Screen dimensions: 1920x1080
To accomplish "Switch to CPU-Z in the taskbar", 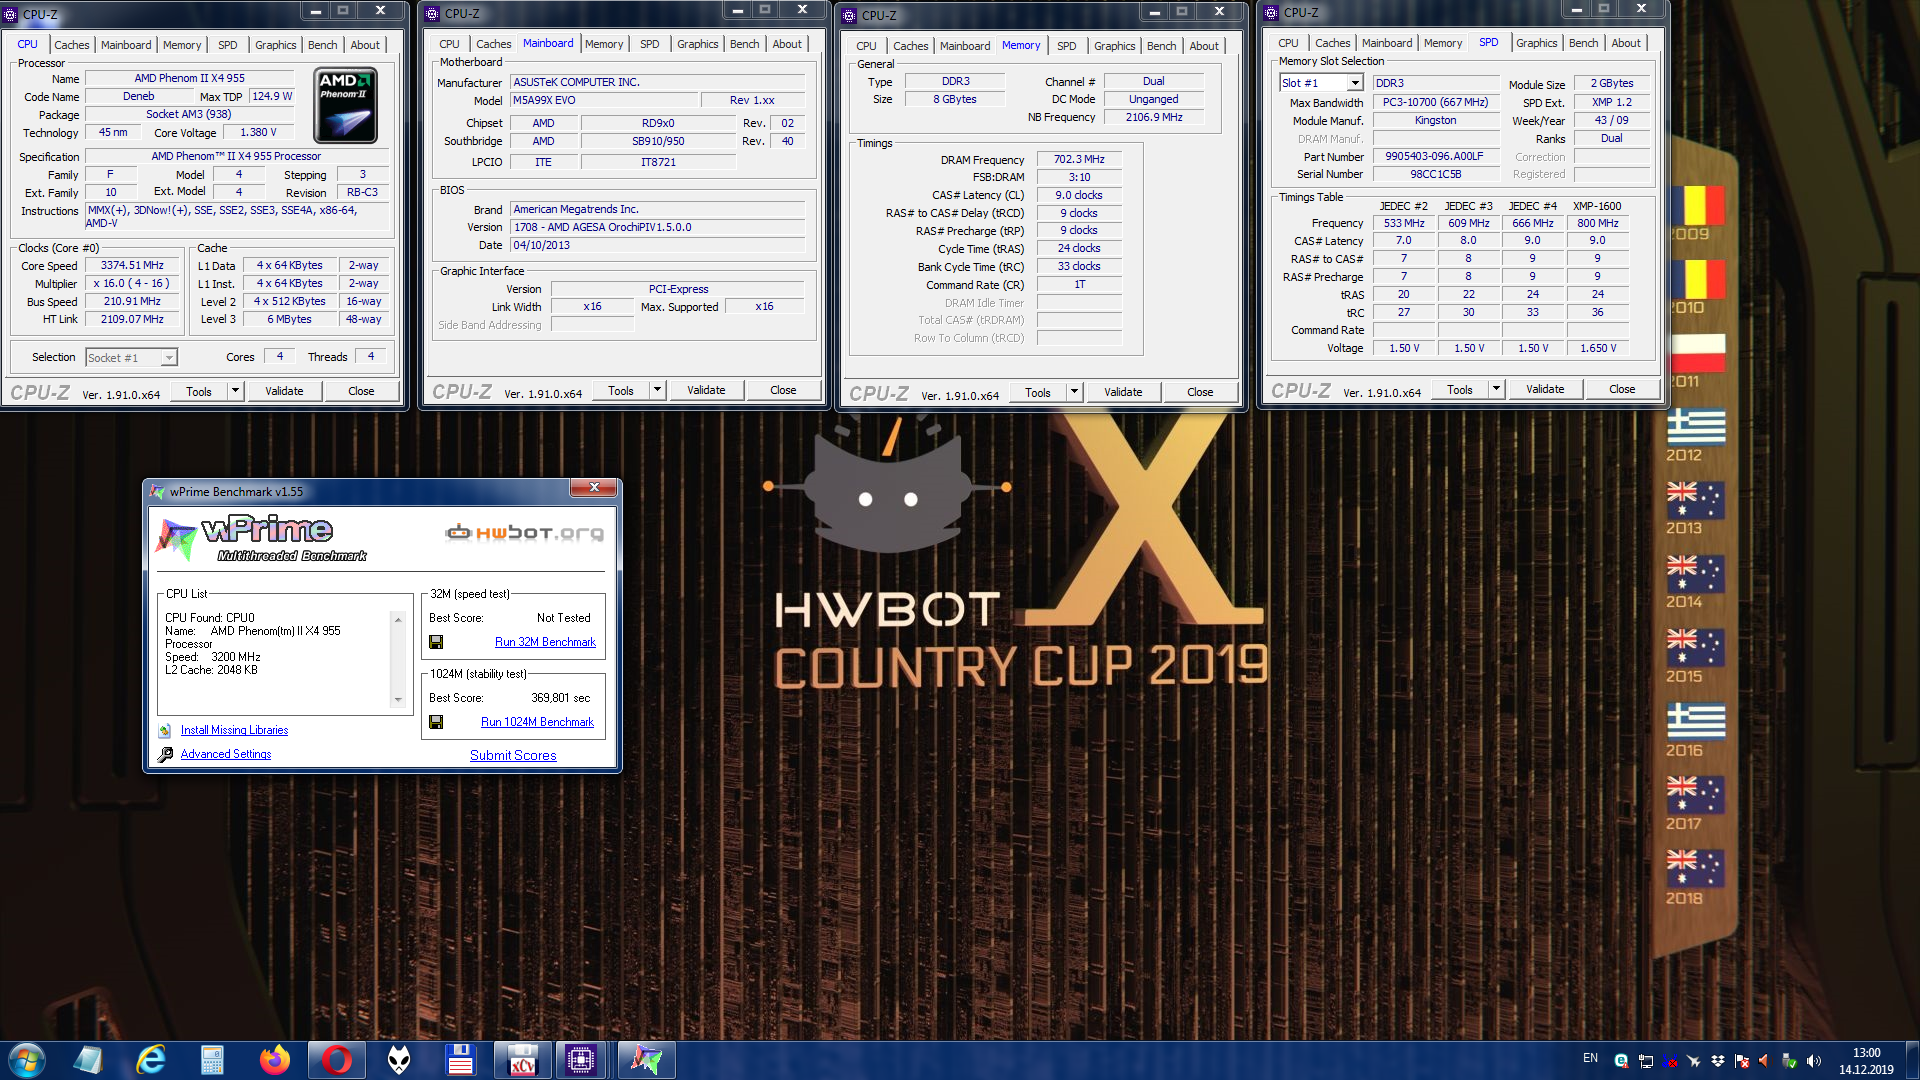I will (x=581, y=1060).
